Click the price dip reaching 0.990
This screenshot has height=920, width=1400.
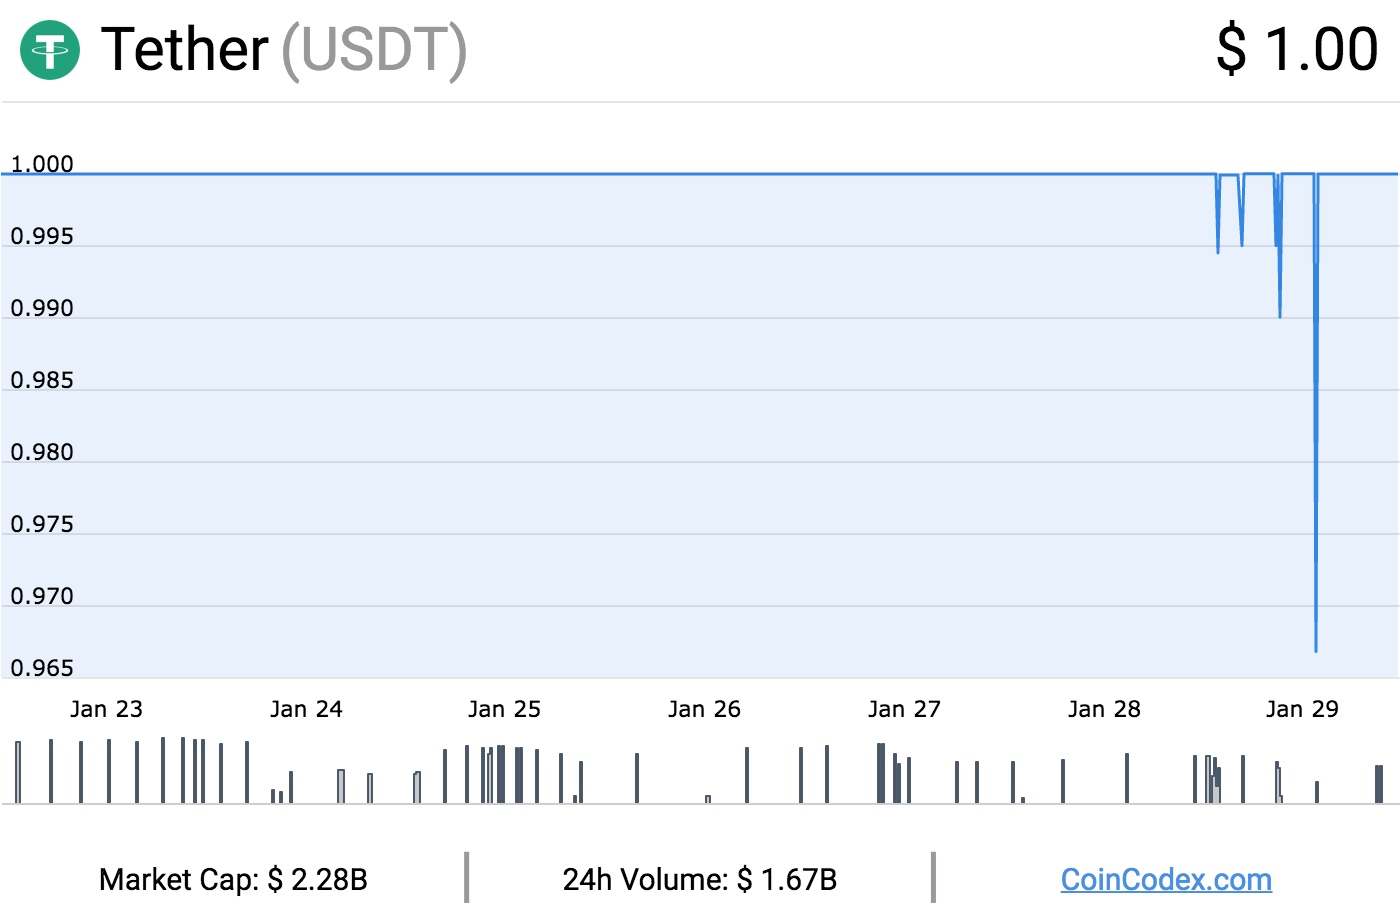click(x=1280, y=316)
